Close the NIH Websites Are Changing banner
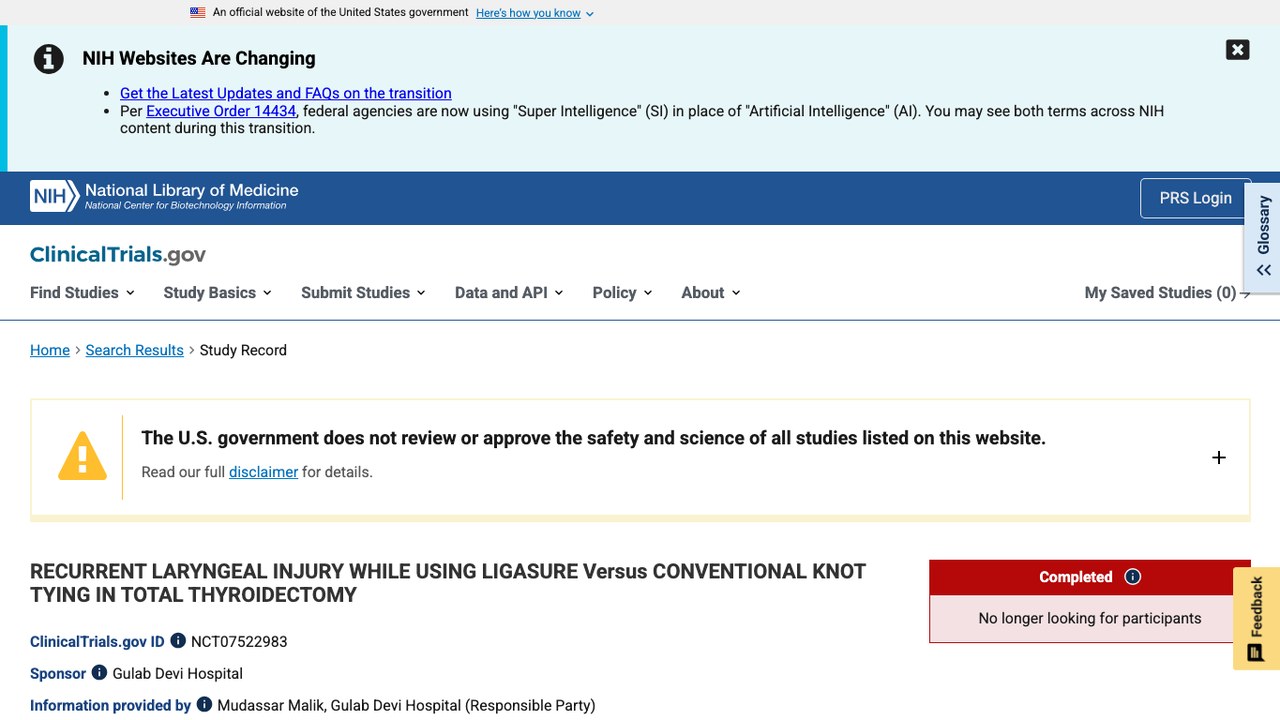Image resolution: width=1280 pixels, height=720 pixels. coord(1237,50)
